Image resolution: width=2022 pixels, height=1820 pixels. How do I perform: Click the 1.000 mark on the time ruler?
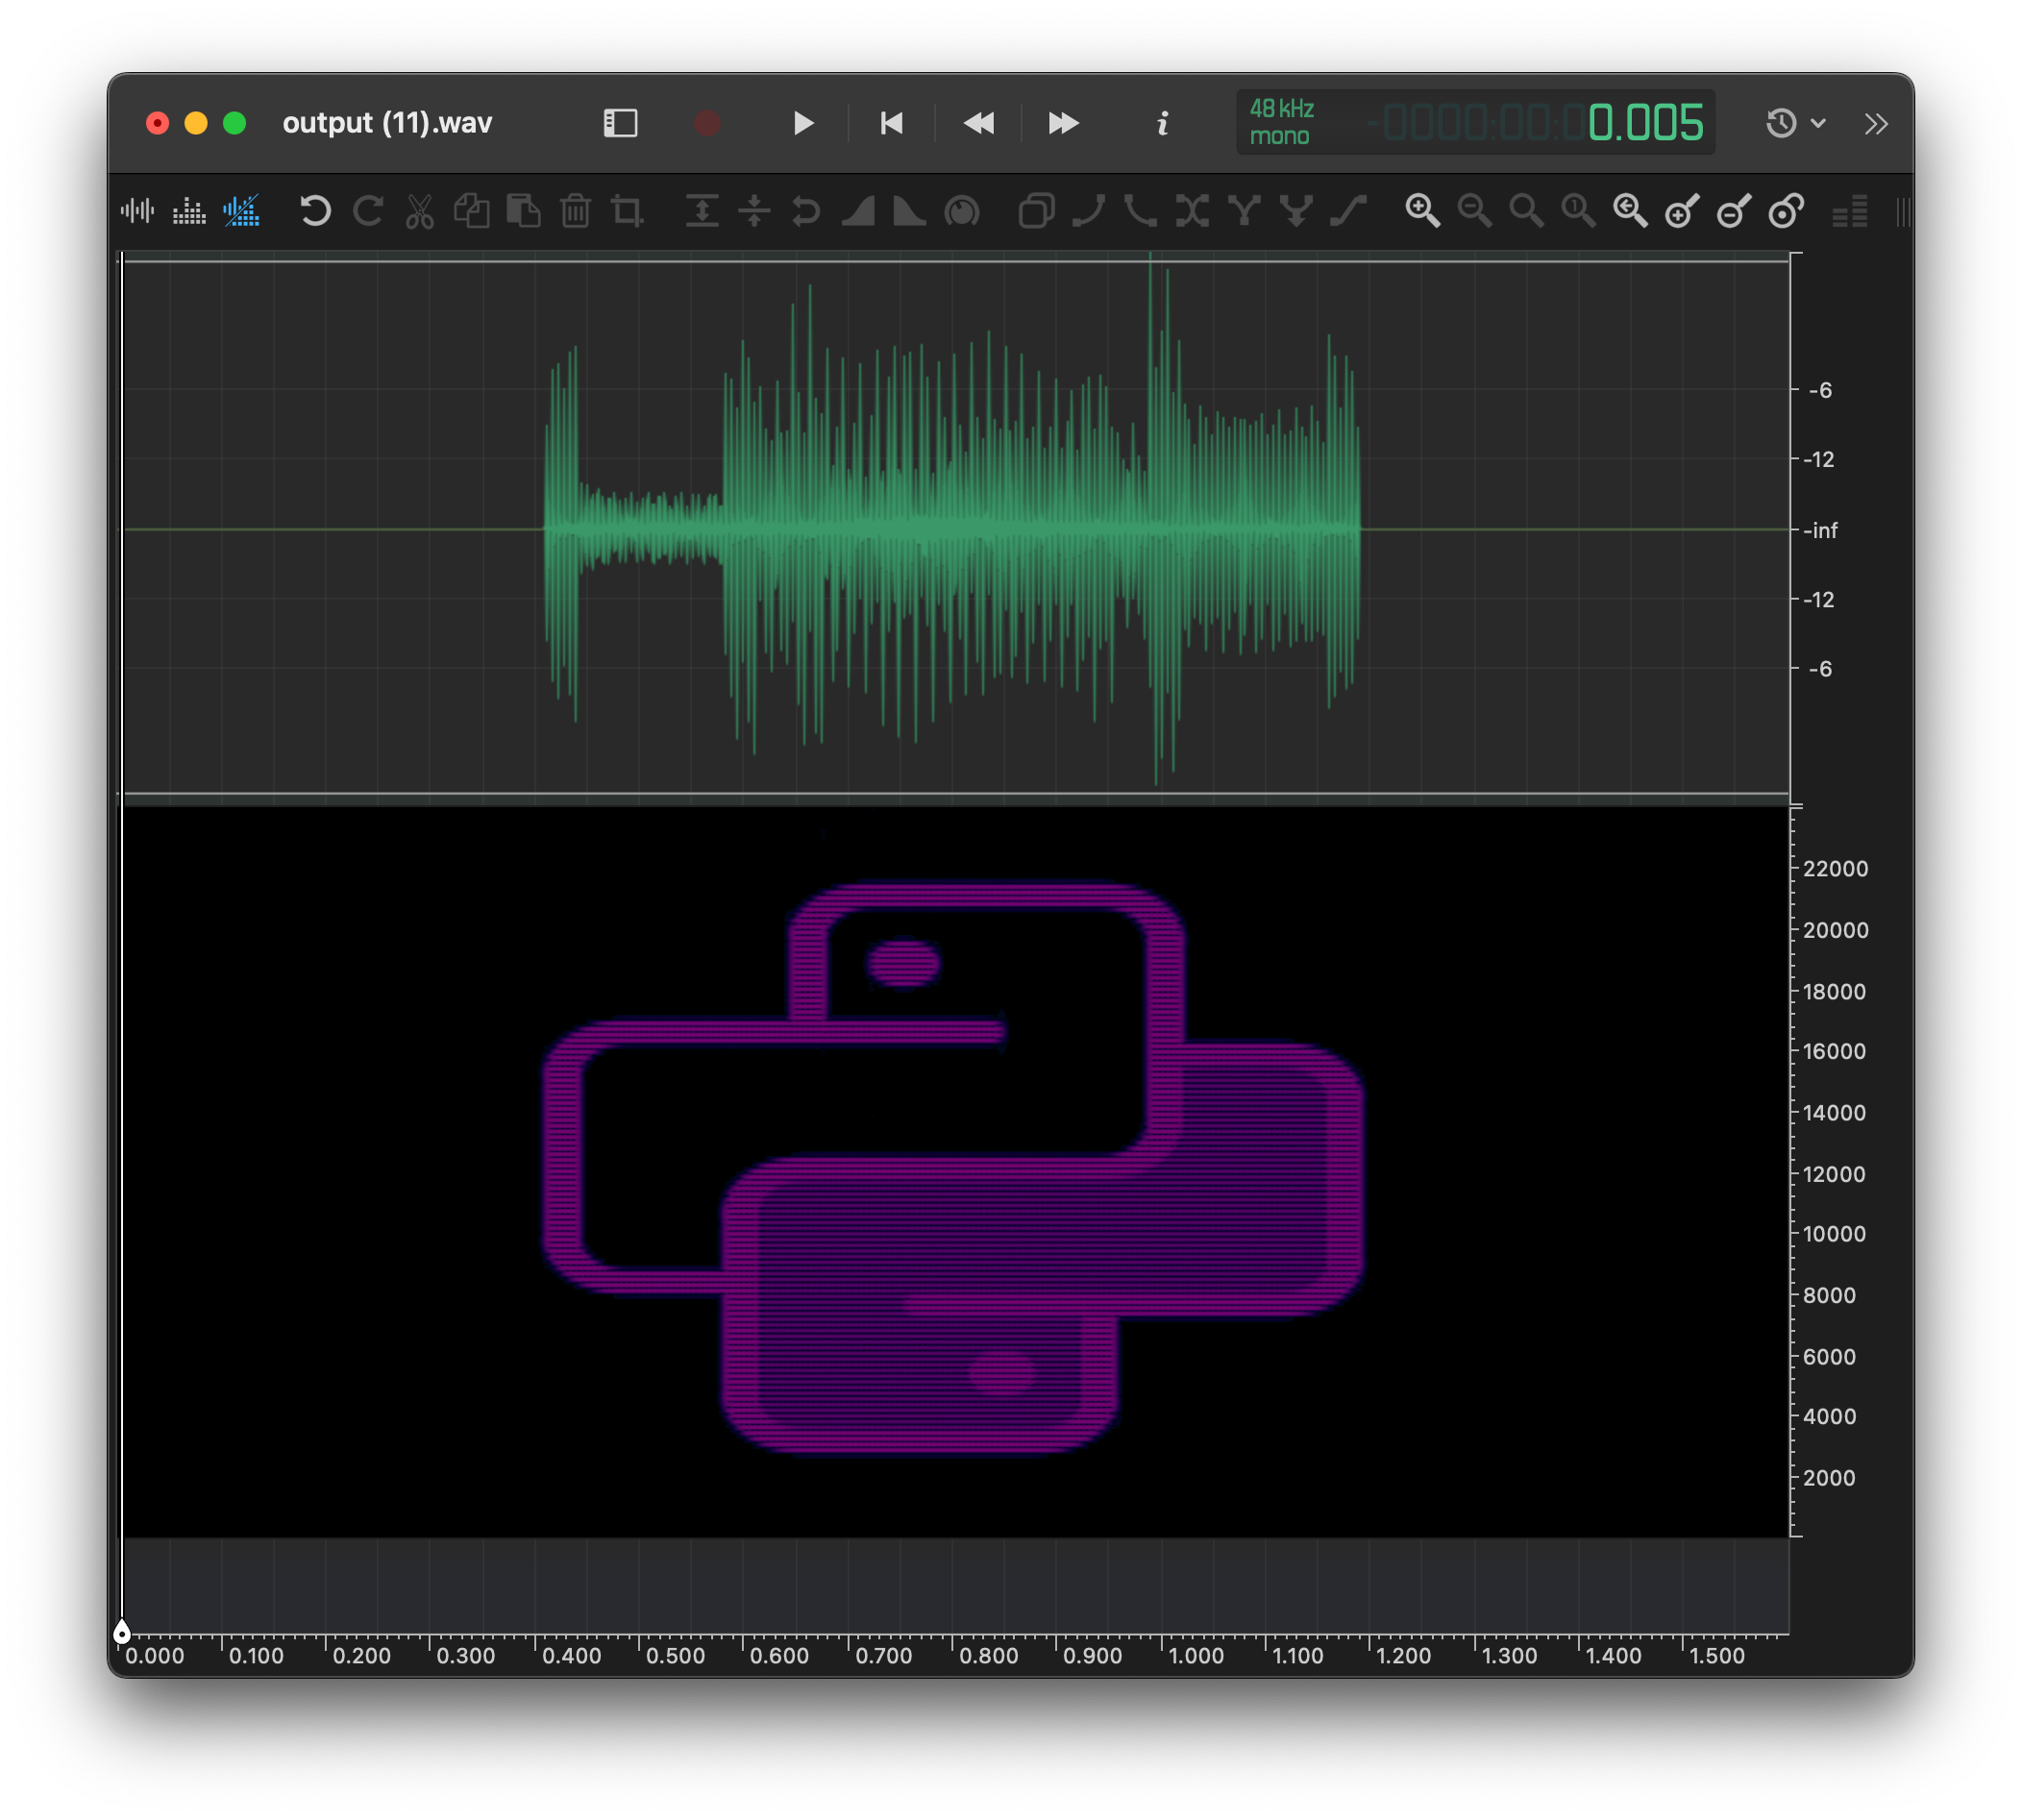pyautogui.click(x=1196, y=1656)
